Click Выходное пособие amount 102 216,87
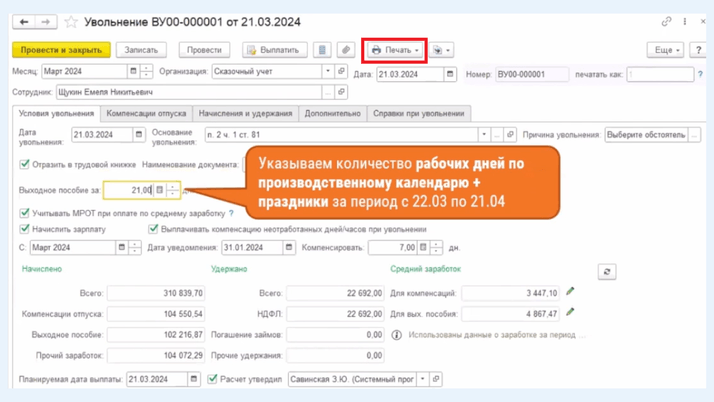The width and height of the screenshot is (714, 402). point(156,335)
